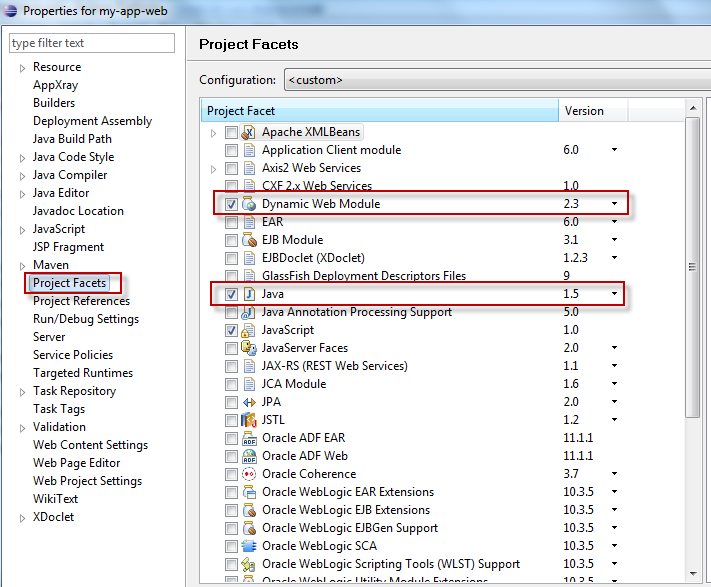
Task: Select the AppXray entry
Action: pos(55,85)
